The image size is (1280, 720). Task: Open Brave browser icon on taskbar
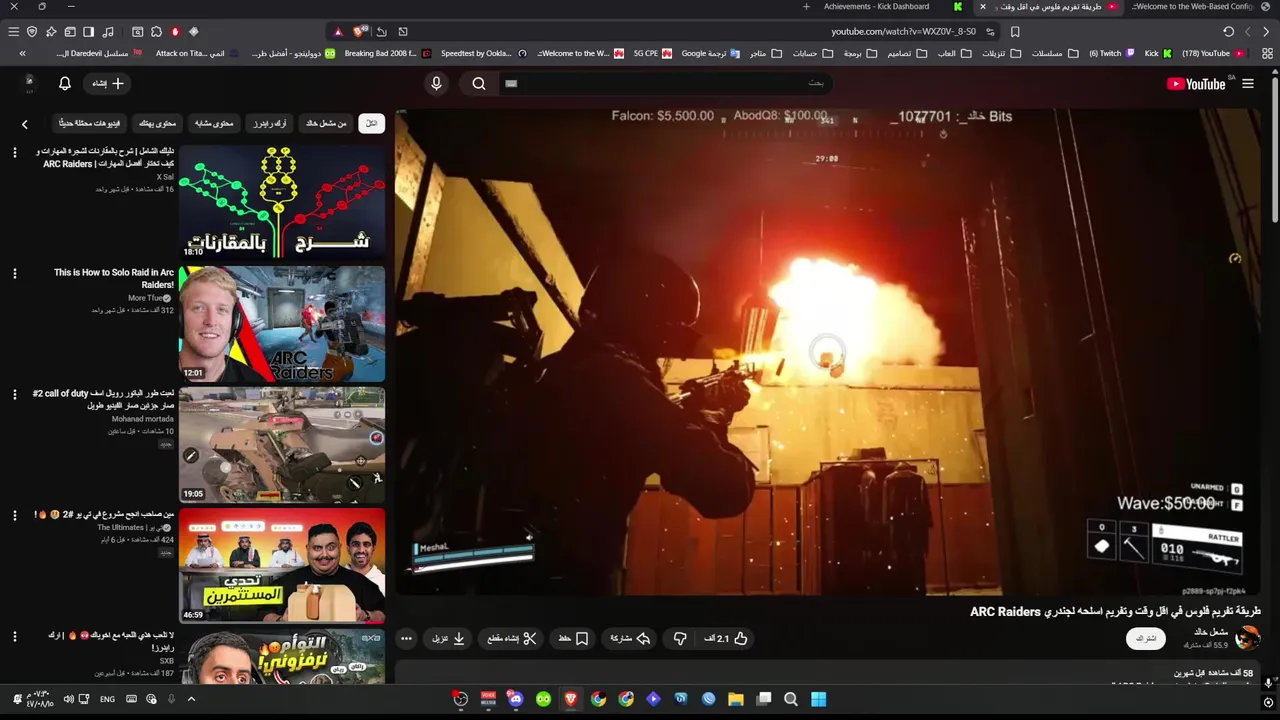[x=571, y=699]
